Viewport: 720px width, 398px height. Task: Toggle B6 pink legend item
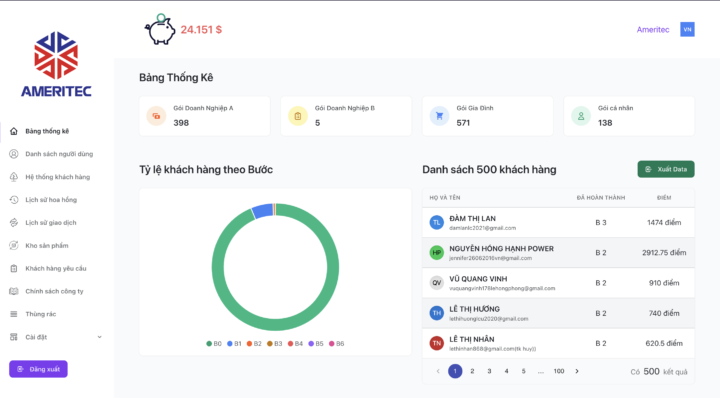coord(337,344)
